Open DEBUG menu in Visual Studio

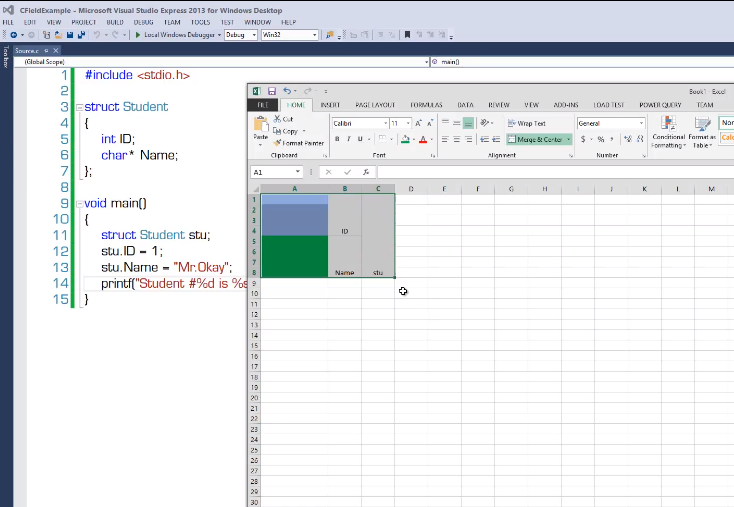coord(143,22)
